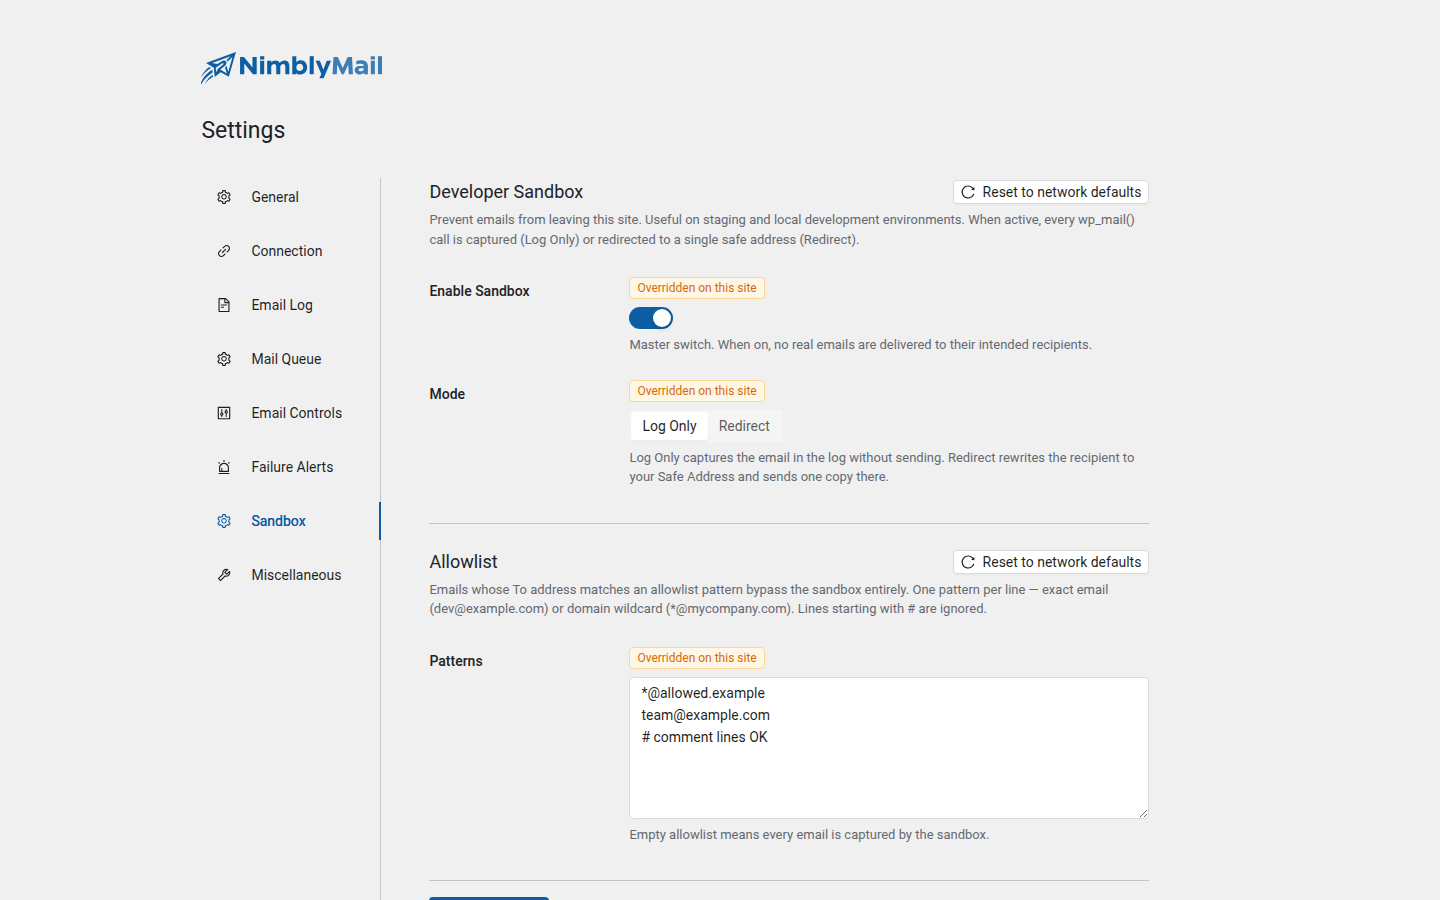Image resolution: width=1440 pixels, height=900 pixels.
Task: Toggle the Enable Sandbox switch
Action: (x=651, y=318)
